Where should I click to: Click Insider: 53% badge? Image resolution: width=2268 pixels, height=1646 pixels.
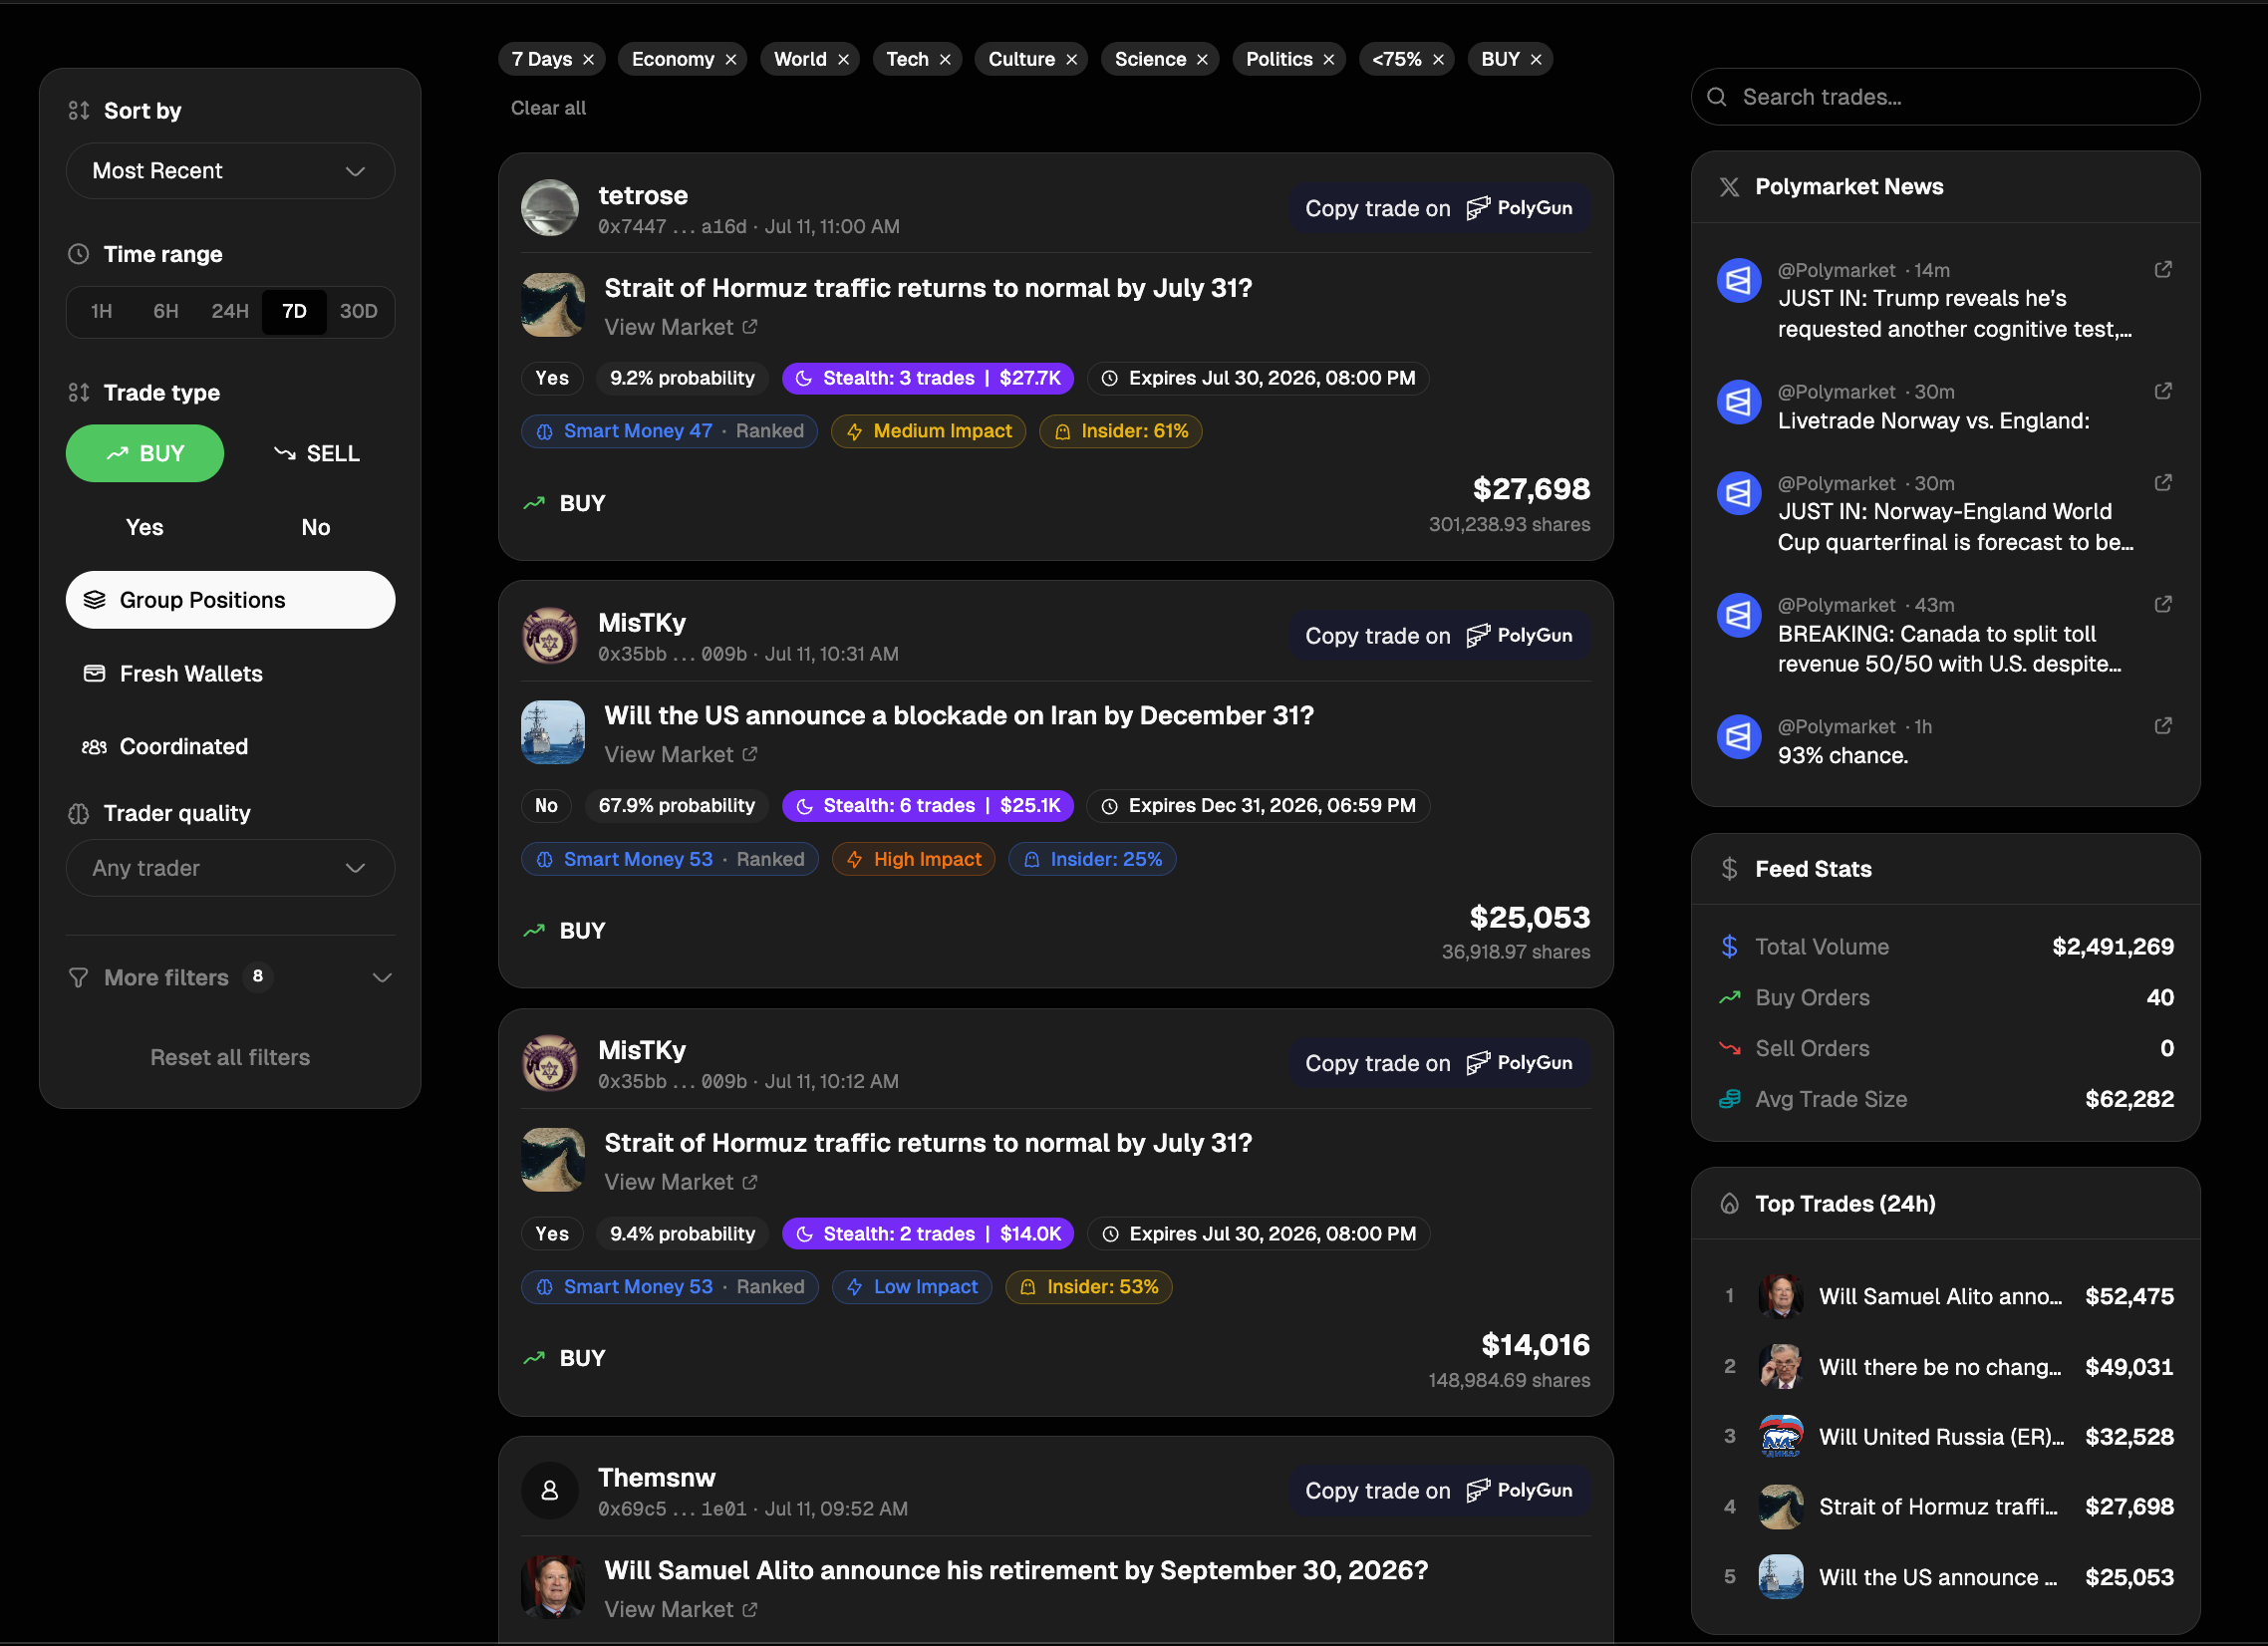(x=1088, y=1287)
